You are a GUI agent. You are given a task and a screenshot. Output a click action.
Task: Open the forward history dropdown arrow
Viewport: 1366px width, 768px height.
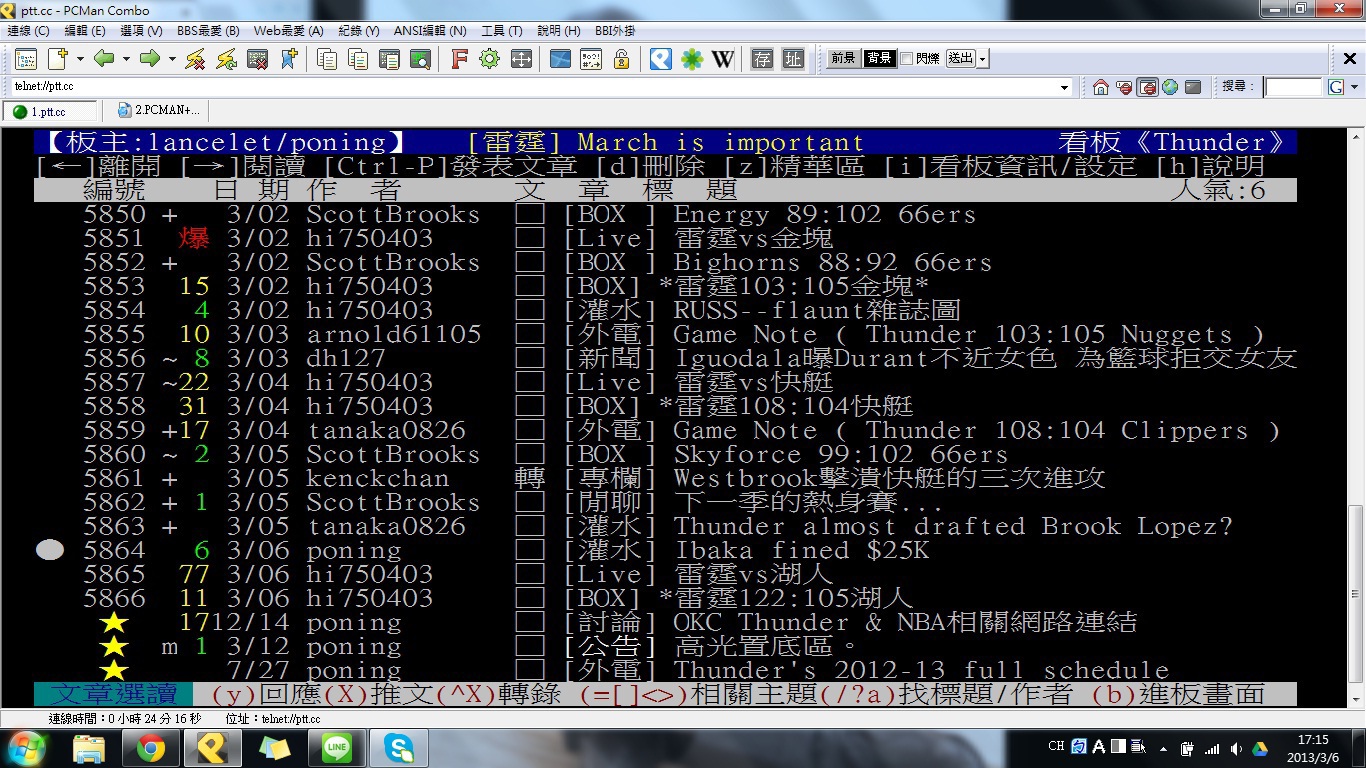[x=172, y=59]
